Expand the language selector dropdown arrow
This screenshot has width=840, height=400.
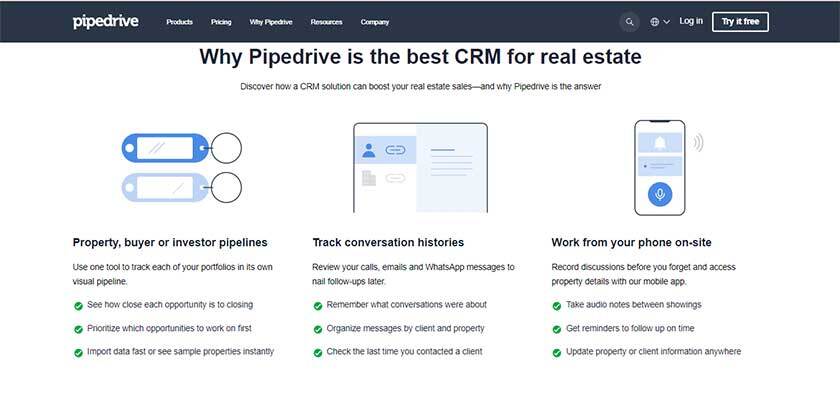coord(667,21)
